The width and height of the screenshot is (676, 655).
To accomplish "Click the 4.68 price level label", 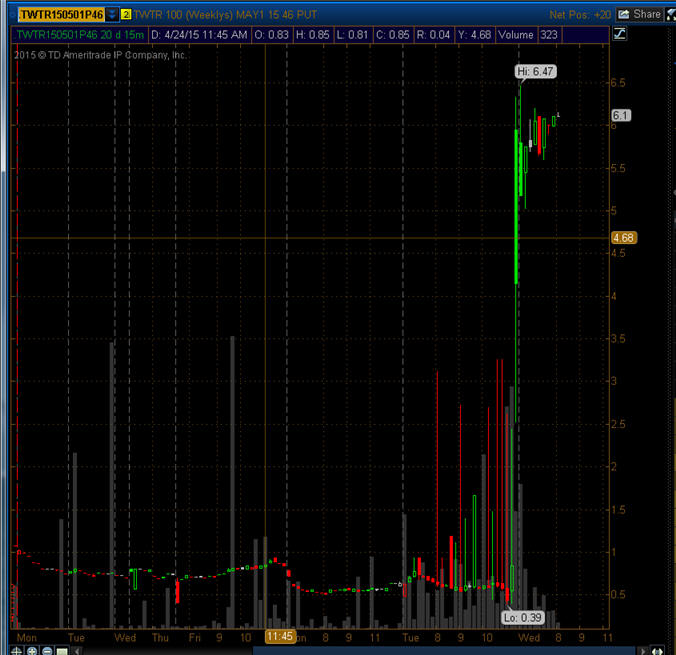I will pyautogui.click(x=623, y=238).
